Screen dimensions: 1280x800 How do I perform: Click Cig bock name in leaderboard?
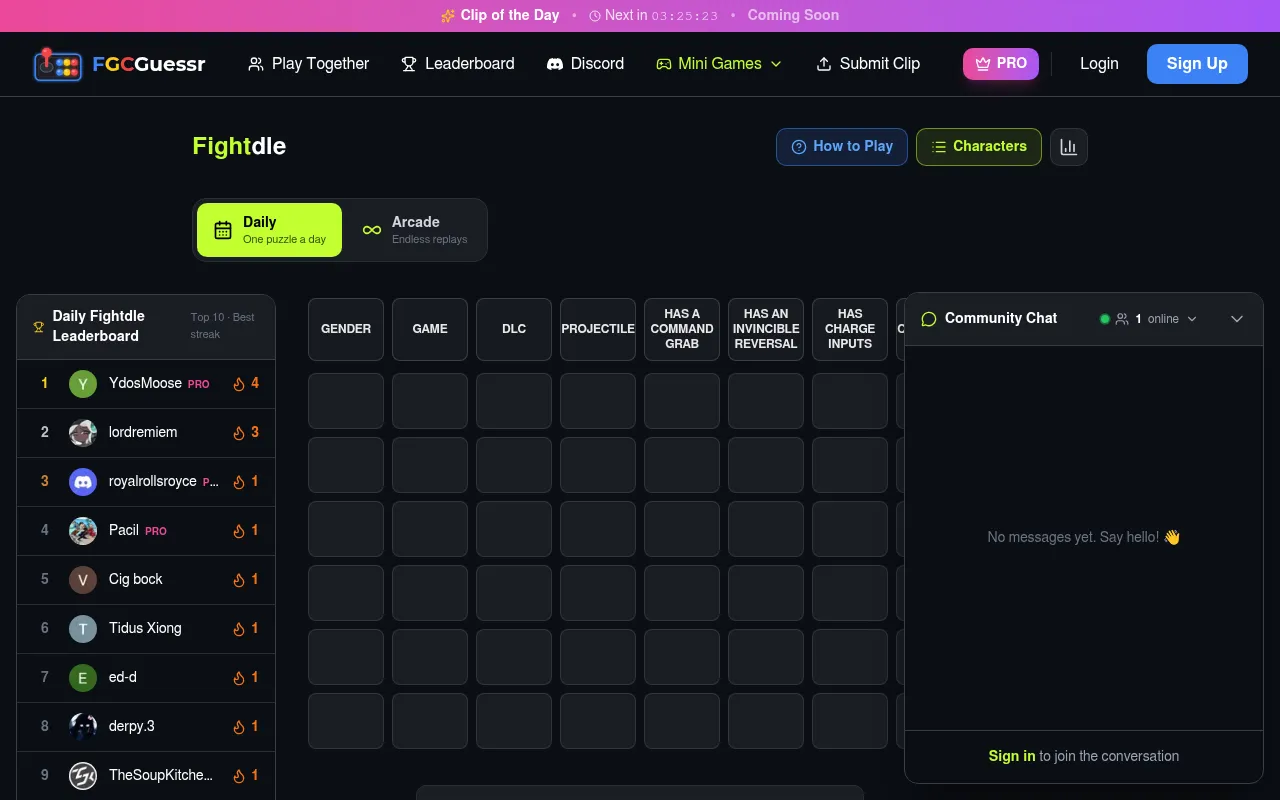(136, 580)
